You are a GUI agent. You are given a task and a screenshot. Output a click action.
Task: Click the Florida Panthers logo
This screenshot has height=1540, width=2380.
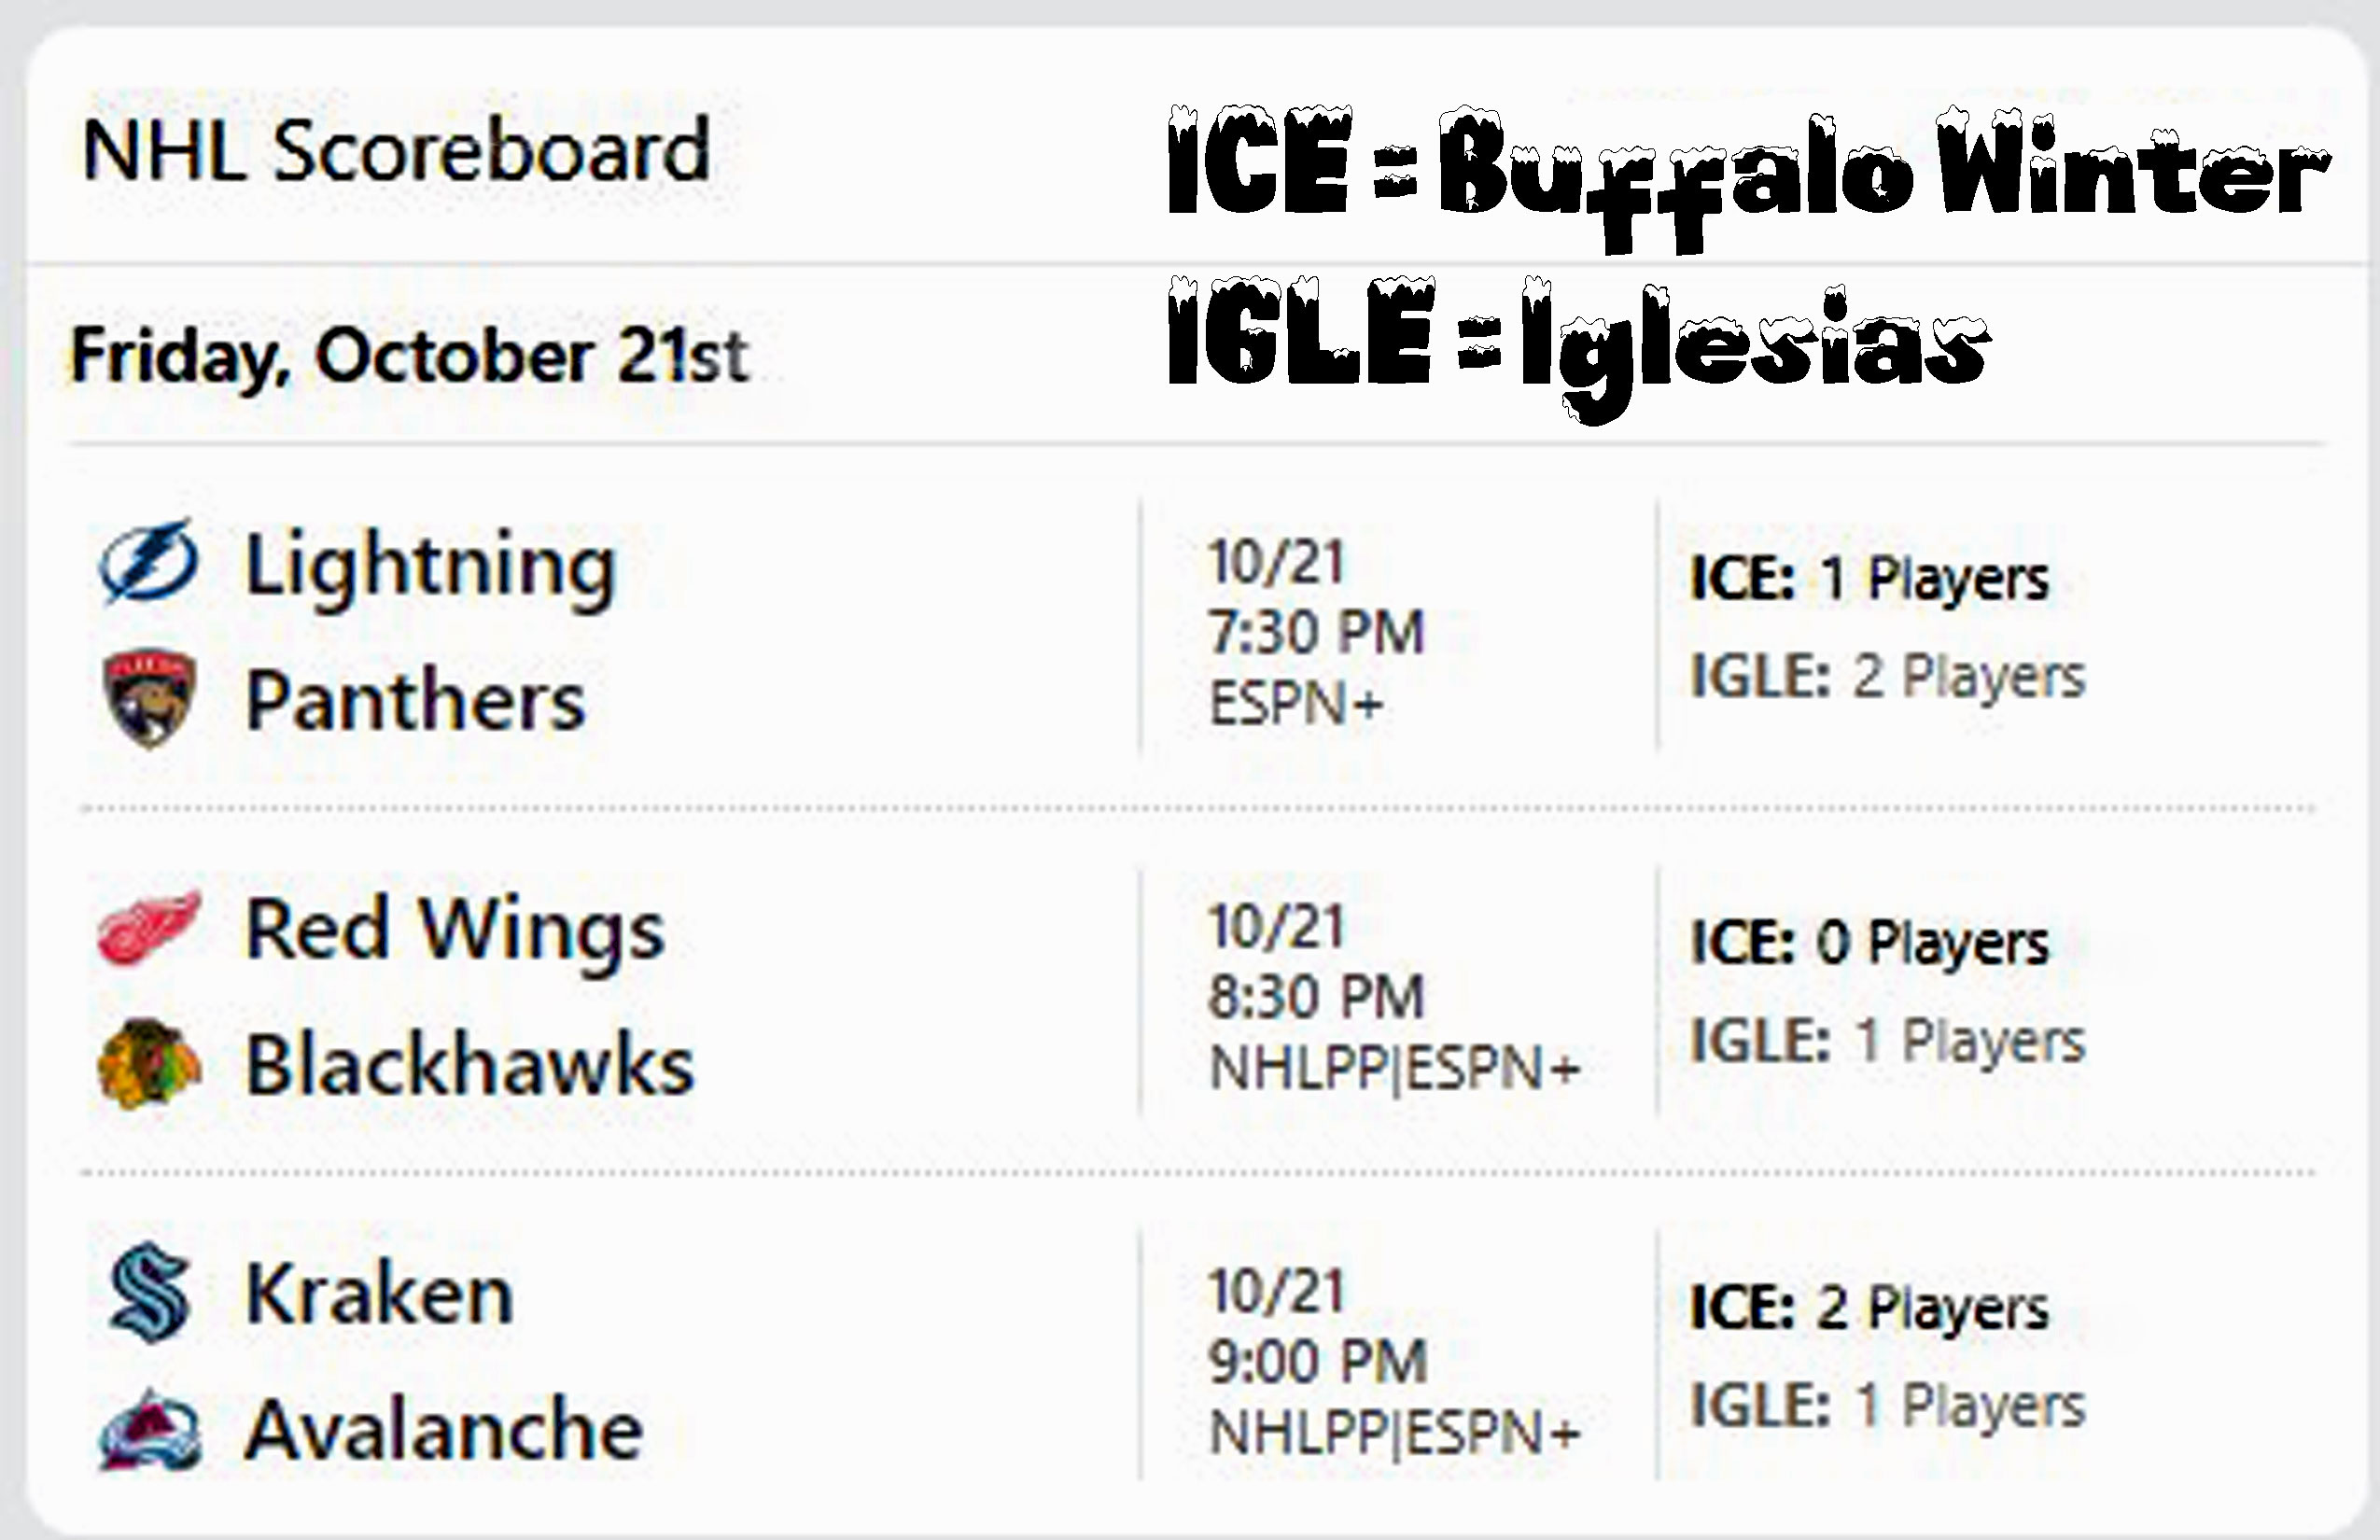tap(149, 698)
